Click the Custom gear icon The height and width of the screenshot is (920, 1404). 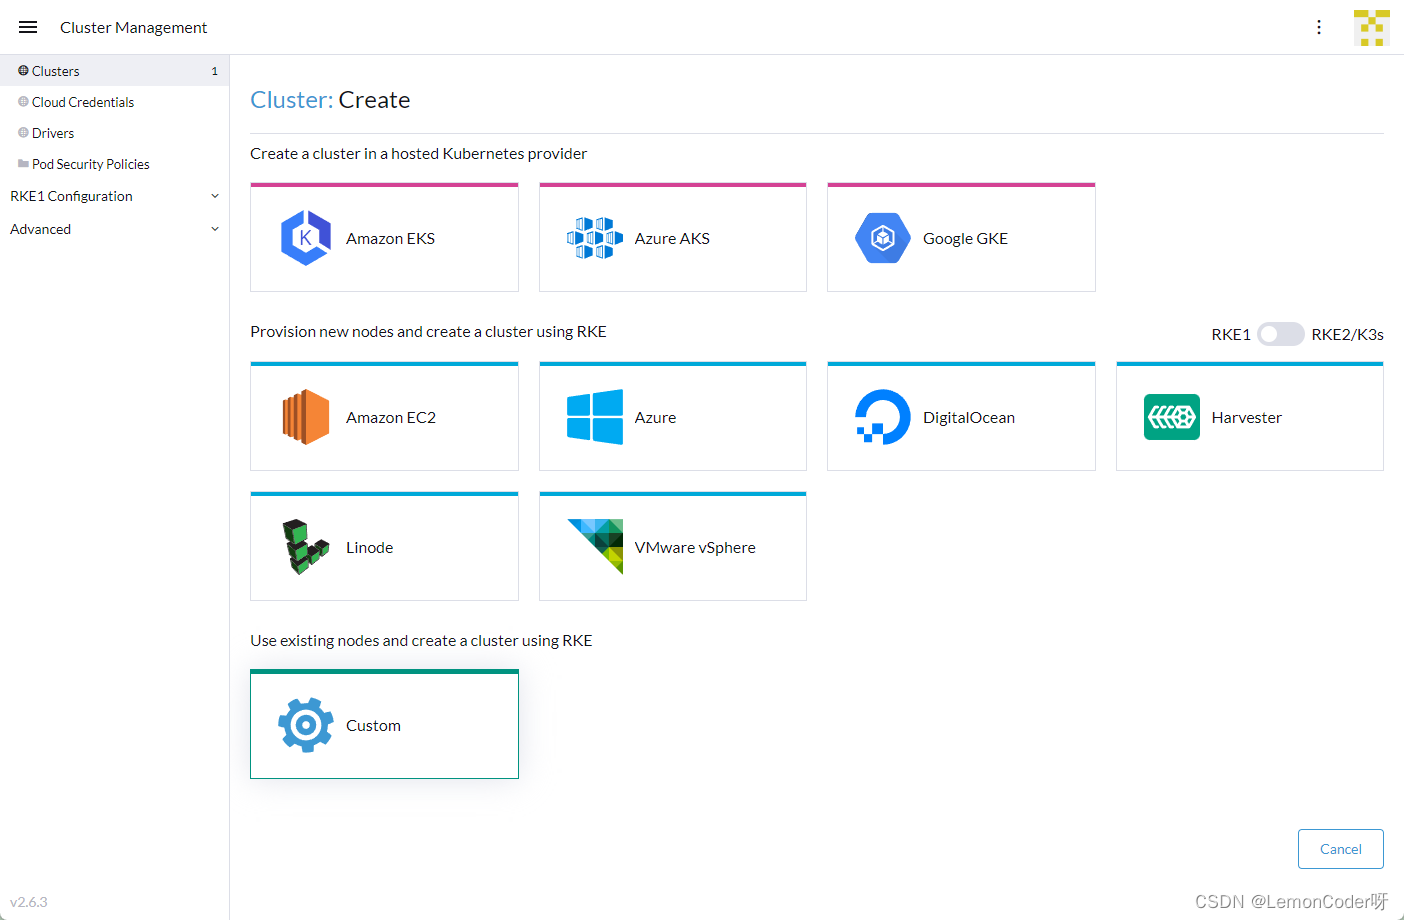click(306, 725)
